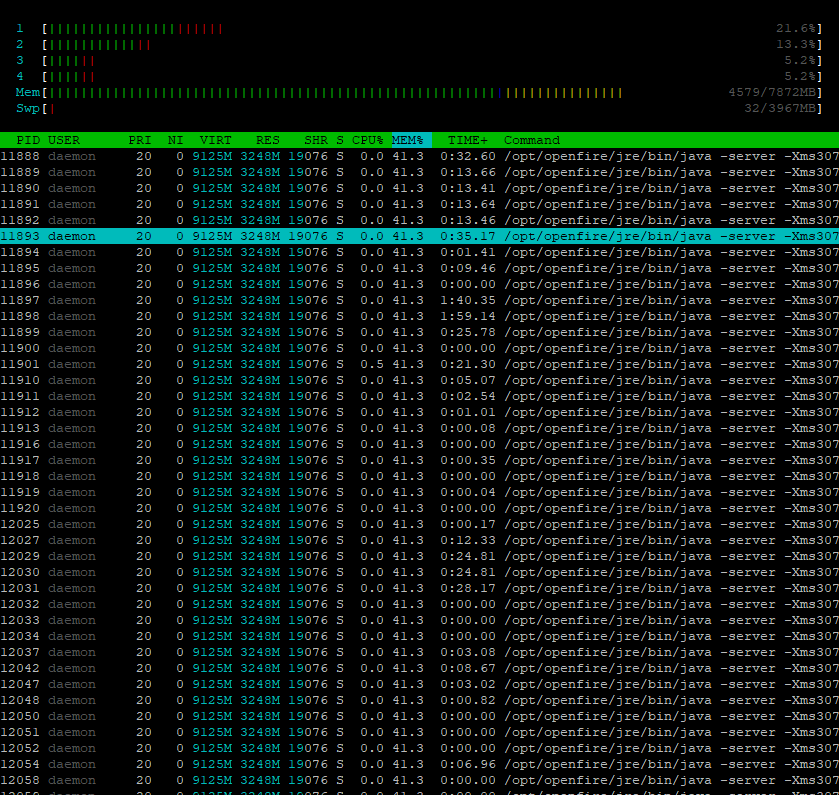Select process row with PID 12037
839x795 pixels.
pyautogui.click(x=420, y=653)
